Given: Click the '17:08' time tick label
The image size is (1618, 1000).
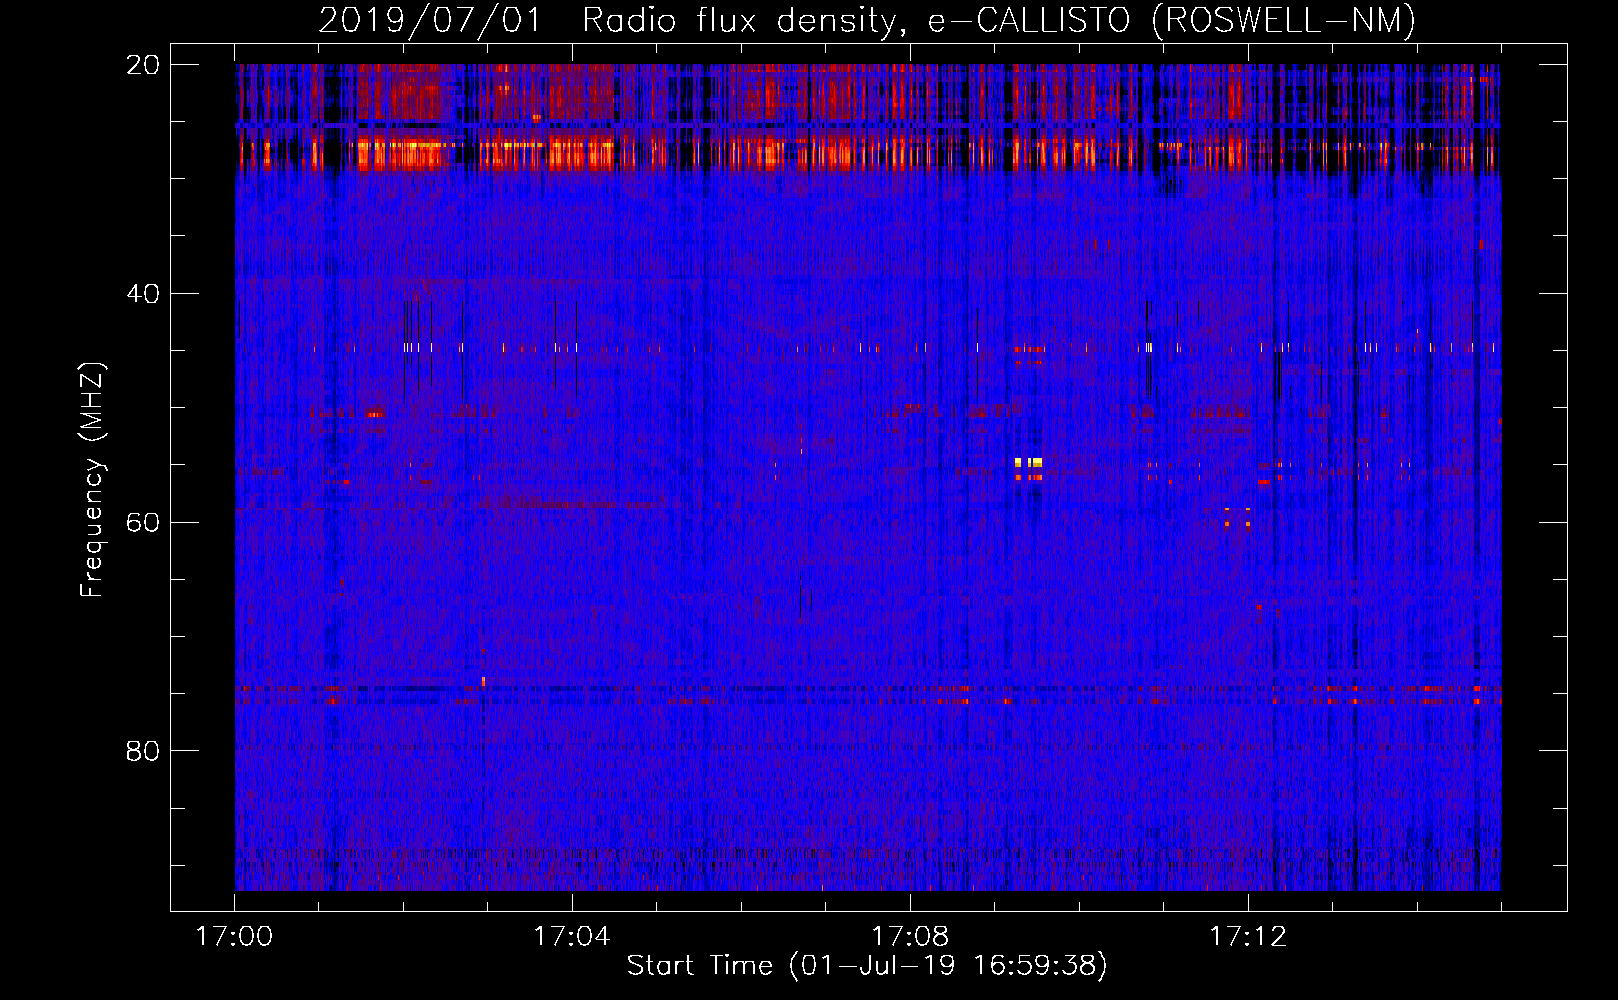Looking at the screenshot, I should click(x=910, y=937).
